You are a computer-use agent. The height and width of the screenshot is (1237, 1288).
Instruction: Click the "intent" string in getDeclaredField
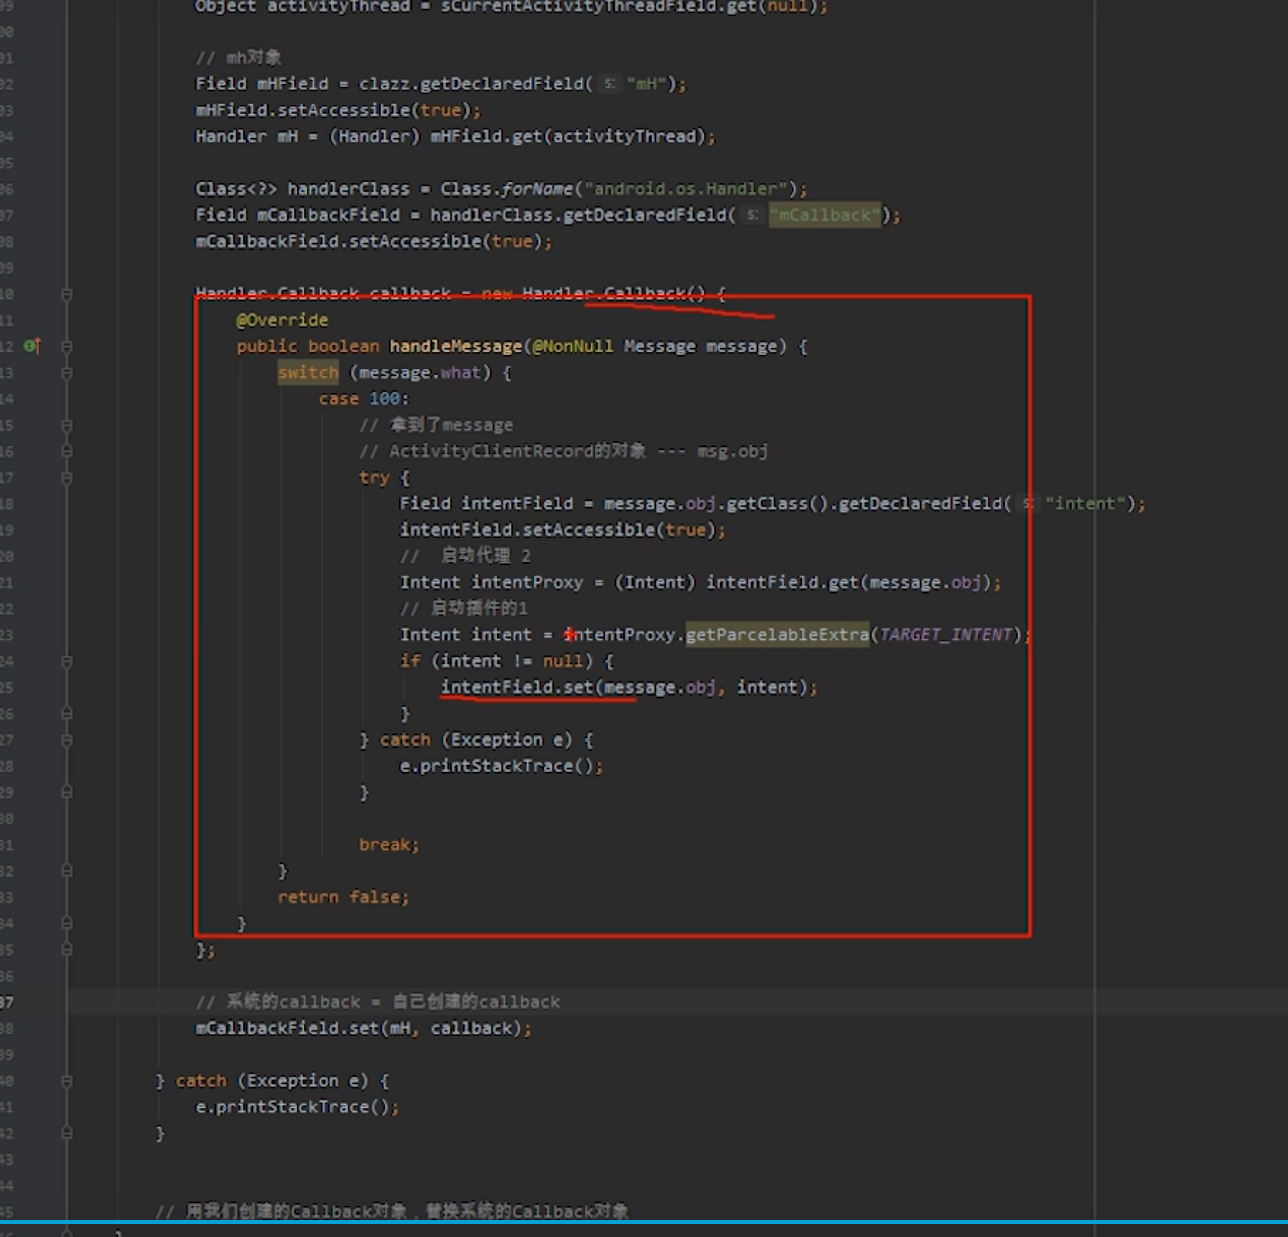tap(1085, 504)
